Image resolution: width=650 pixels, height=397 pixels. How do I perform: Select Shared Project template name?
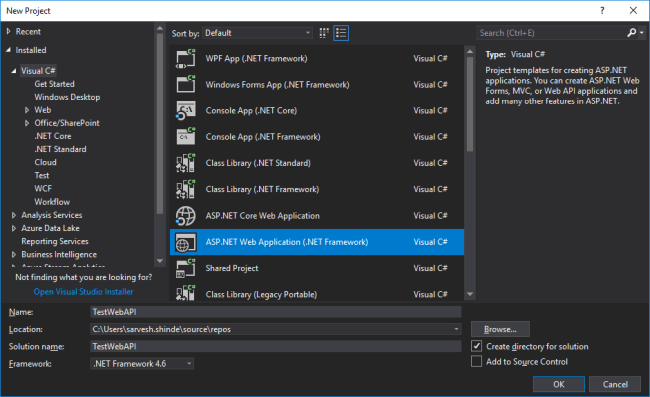pyautogui.click(x=232, y=268)
